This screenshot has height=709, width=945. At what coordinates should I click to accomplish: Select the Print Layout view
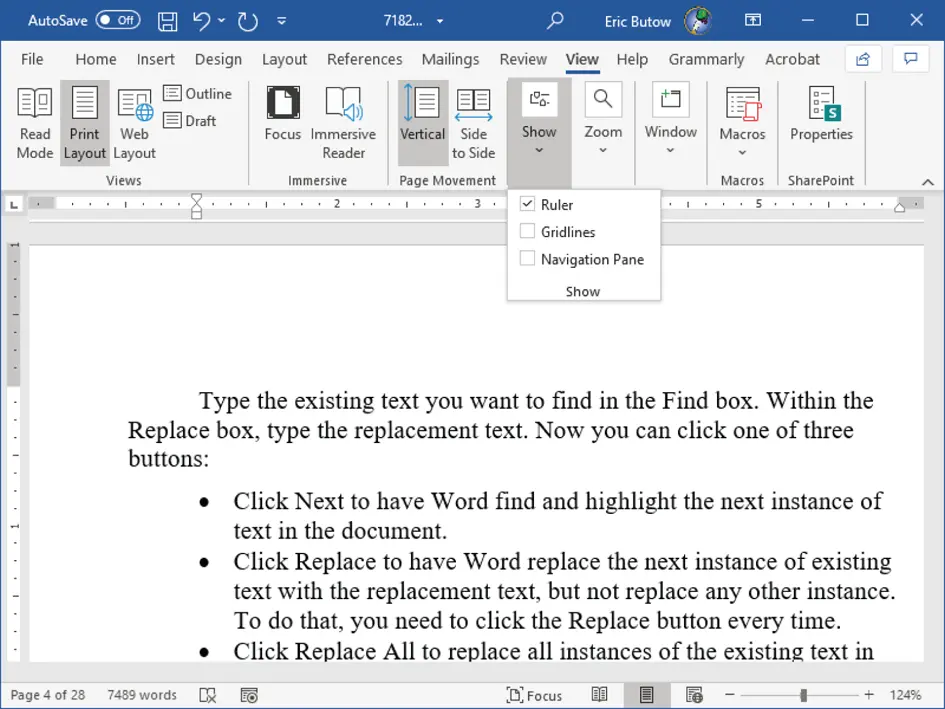[84, 122]
